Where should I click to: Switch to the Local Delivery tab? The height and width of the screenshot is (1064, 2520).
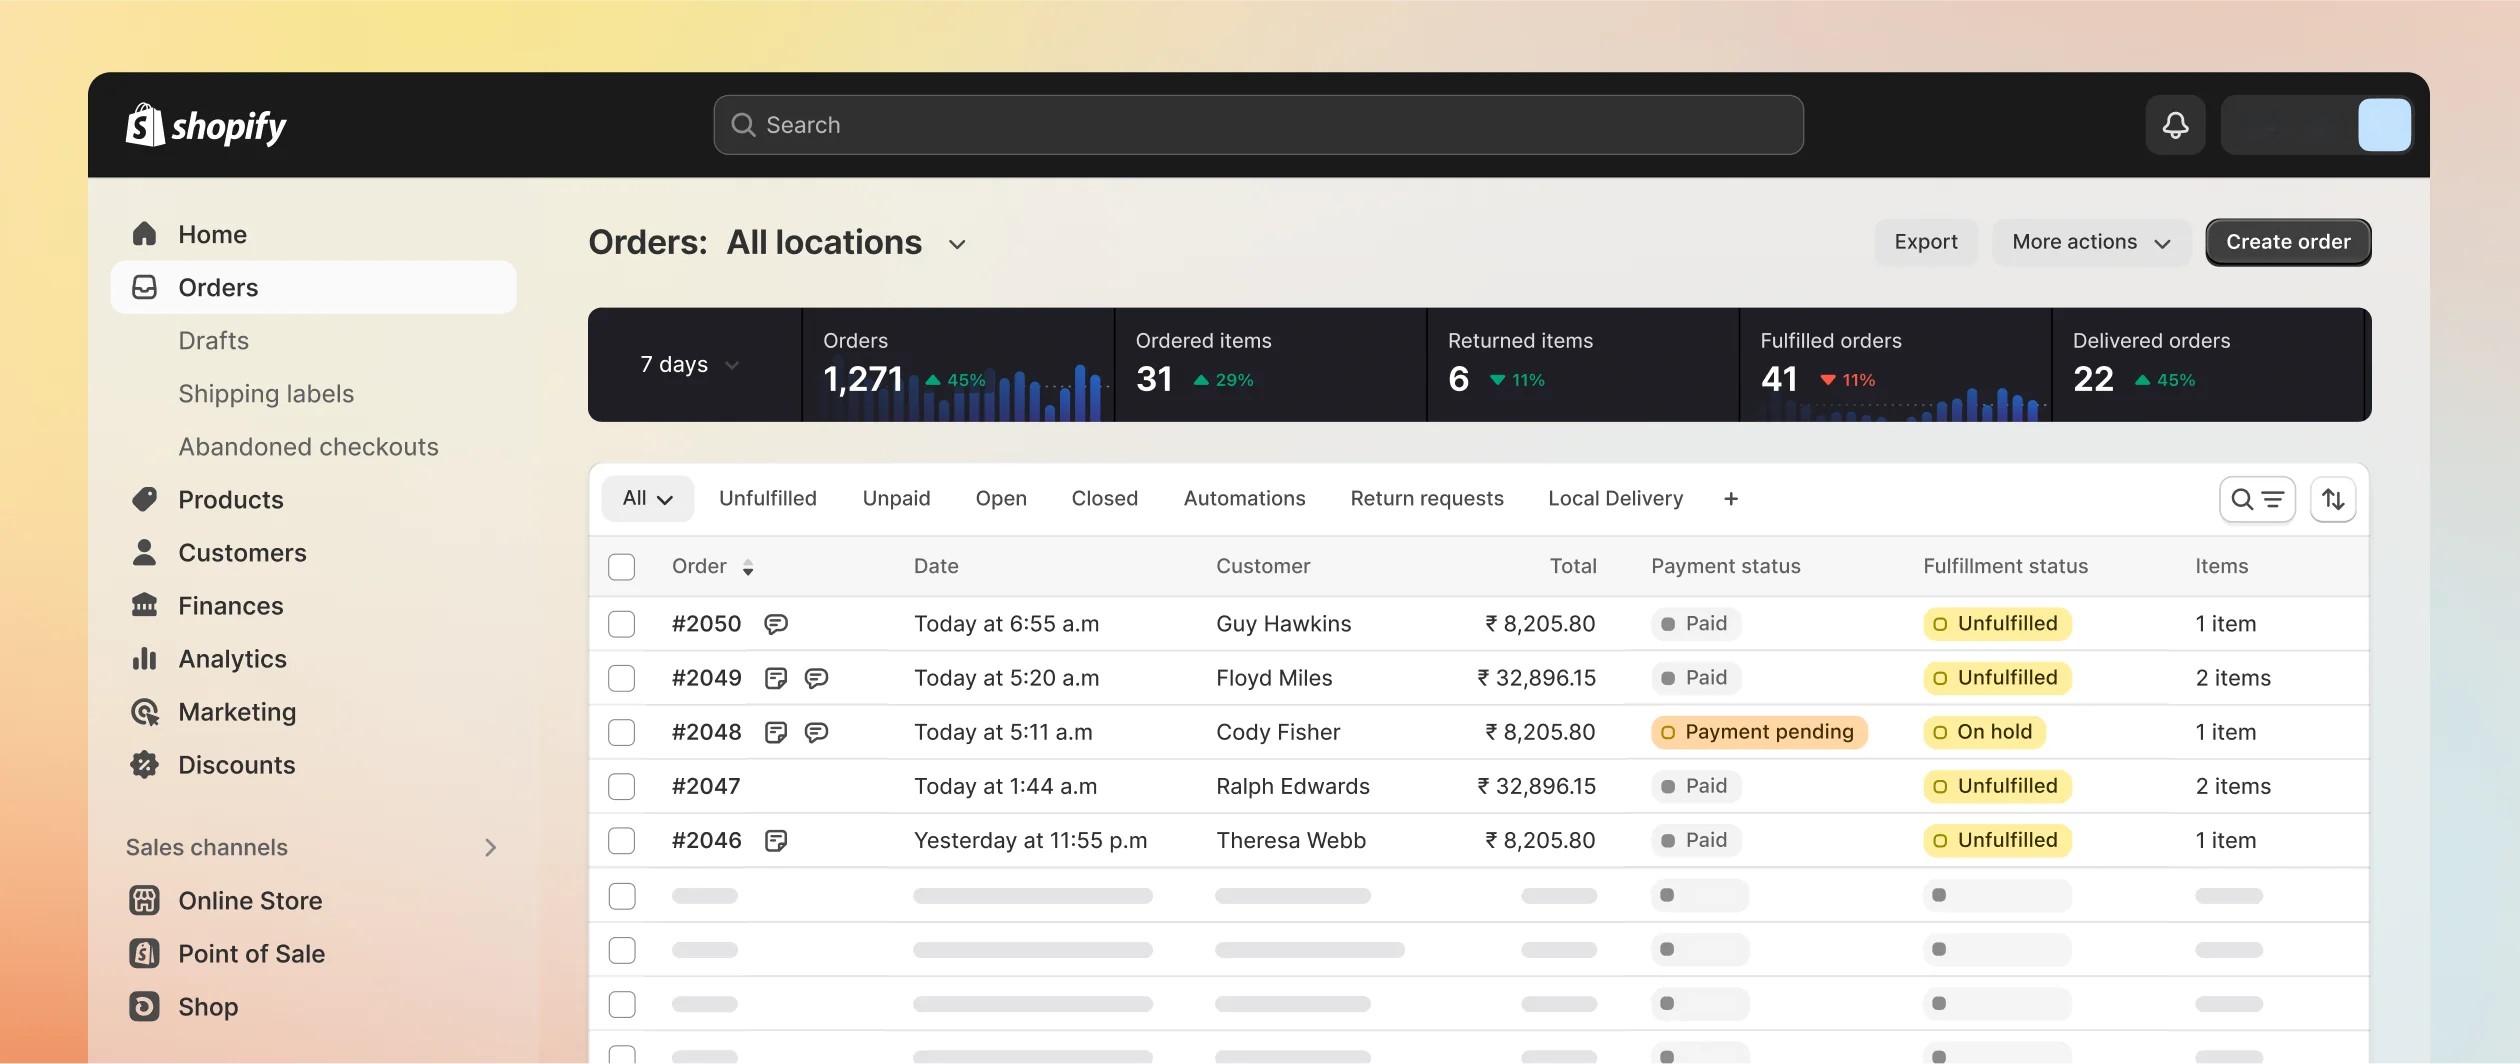1615,498
